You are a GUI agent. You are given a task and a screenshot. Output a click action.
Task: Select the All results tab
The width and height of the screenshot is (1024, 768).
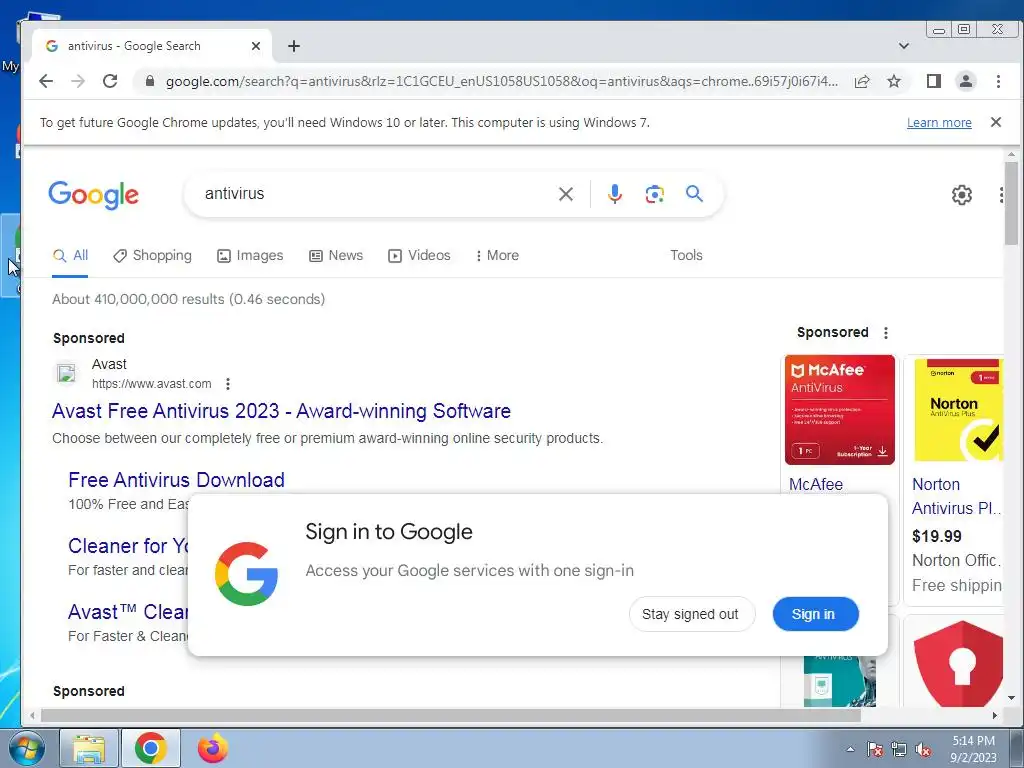pyautogui.click(x=71, y=255)
